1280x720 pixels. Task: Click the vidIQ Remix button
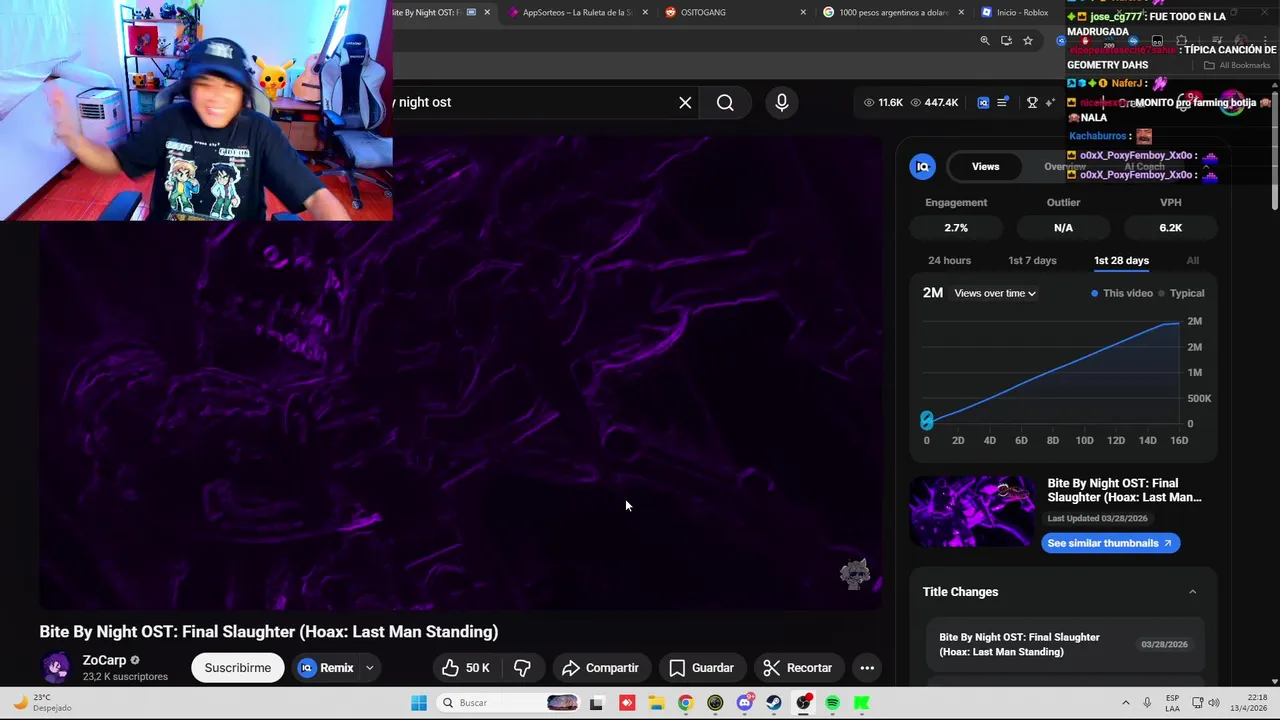326,668
